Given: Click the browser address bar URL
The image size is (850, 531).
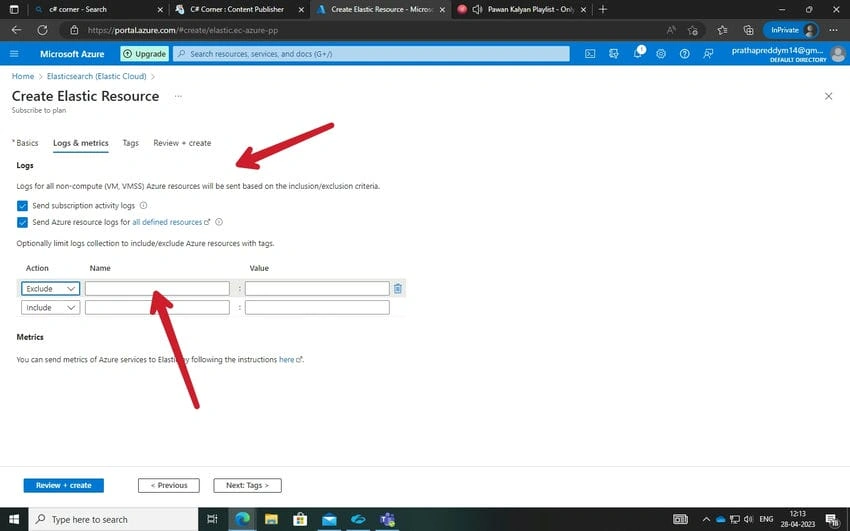Looking at the screenshot, I should pyautogui.click(x=183, y=30).
